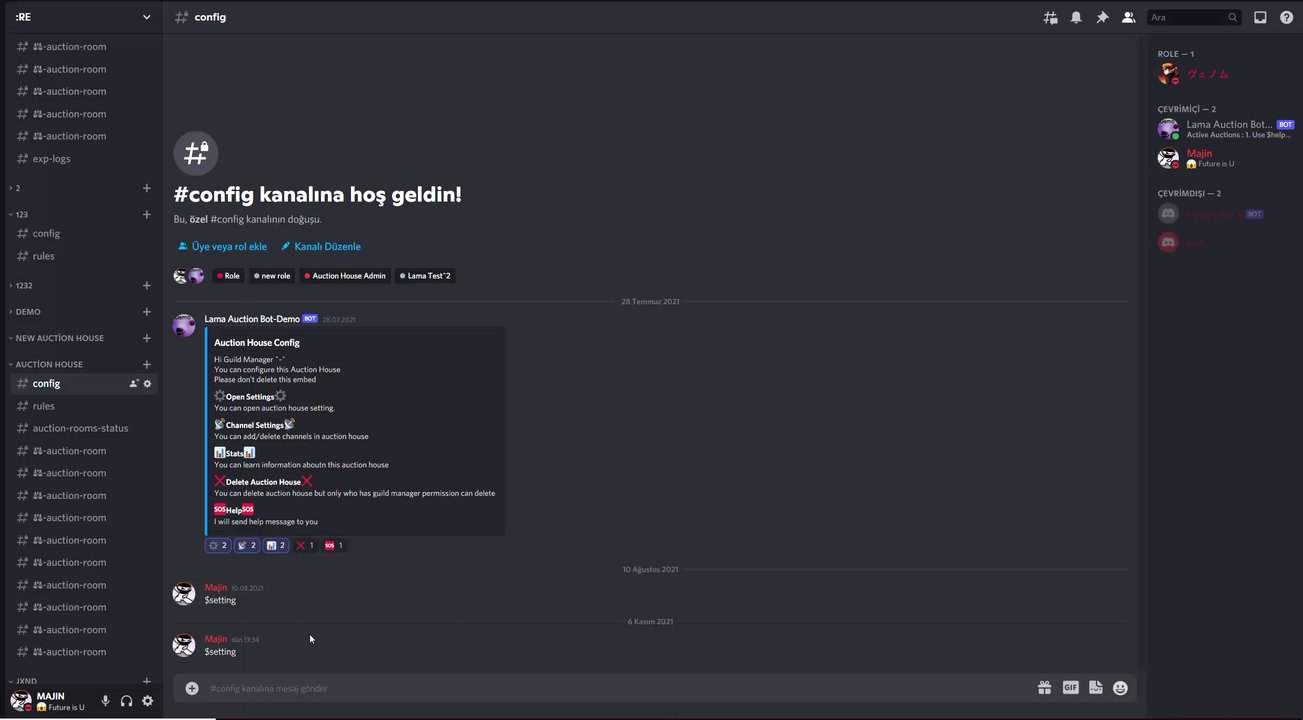Expand the DEMO category
Screen dimensions: 1303x720
click(28, 312)
